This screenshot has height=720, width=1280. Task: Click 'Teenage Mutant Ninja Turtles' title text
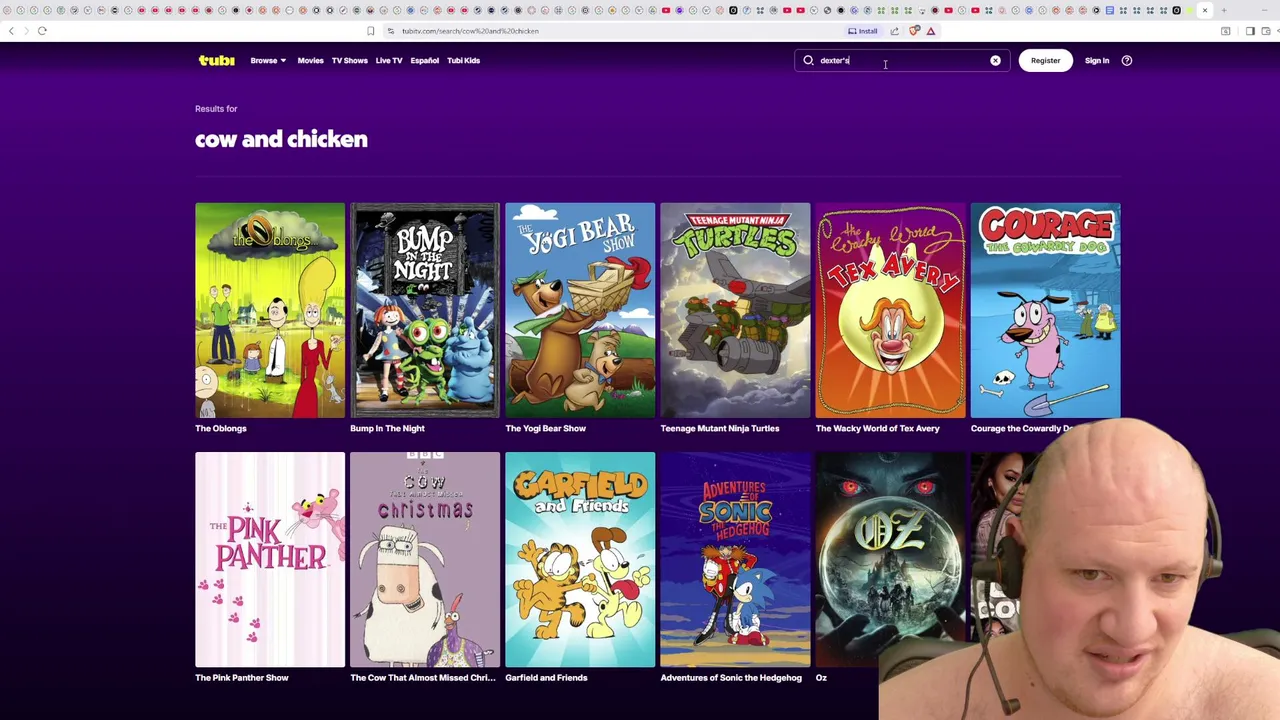719,428
